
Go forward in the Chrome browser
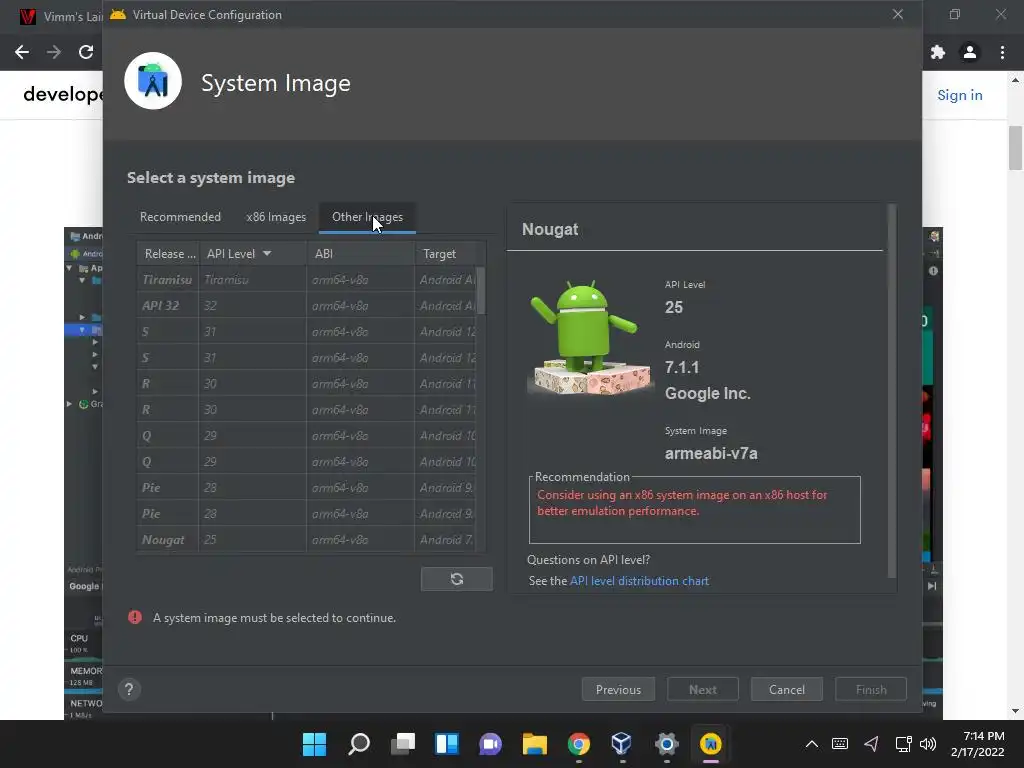pyautogui.click(x=54, y=52)
